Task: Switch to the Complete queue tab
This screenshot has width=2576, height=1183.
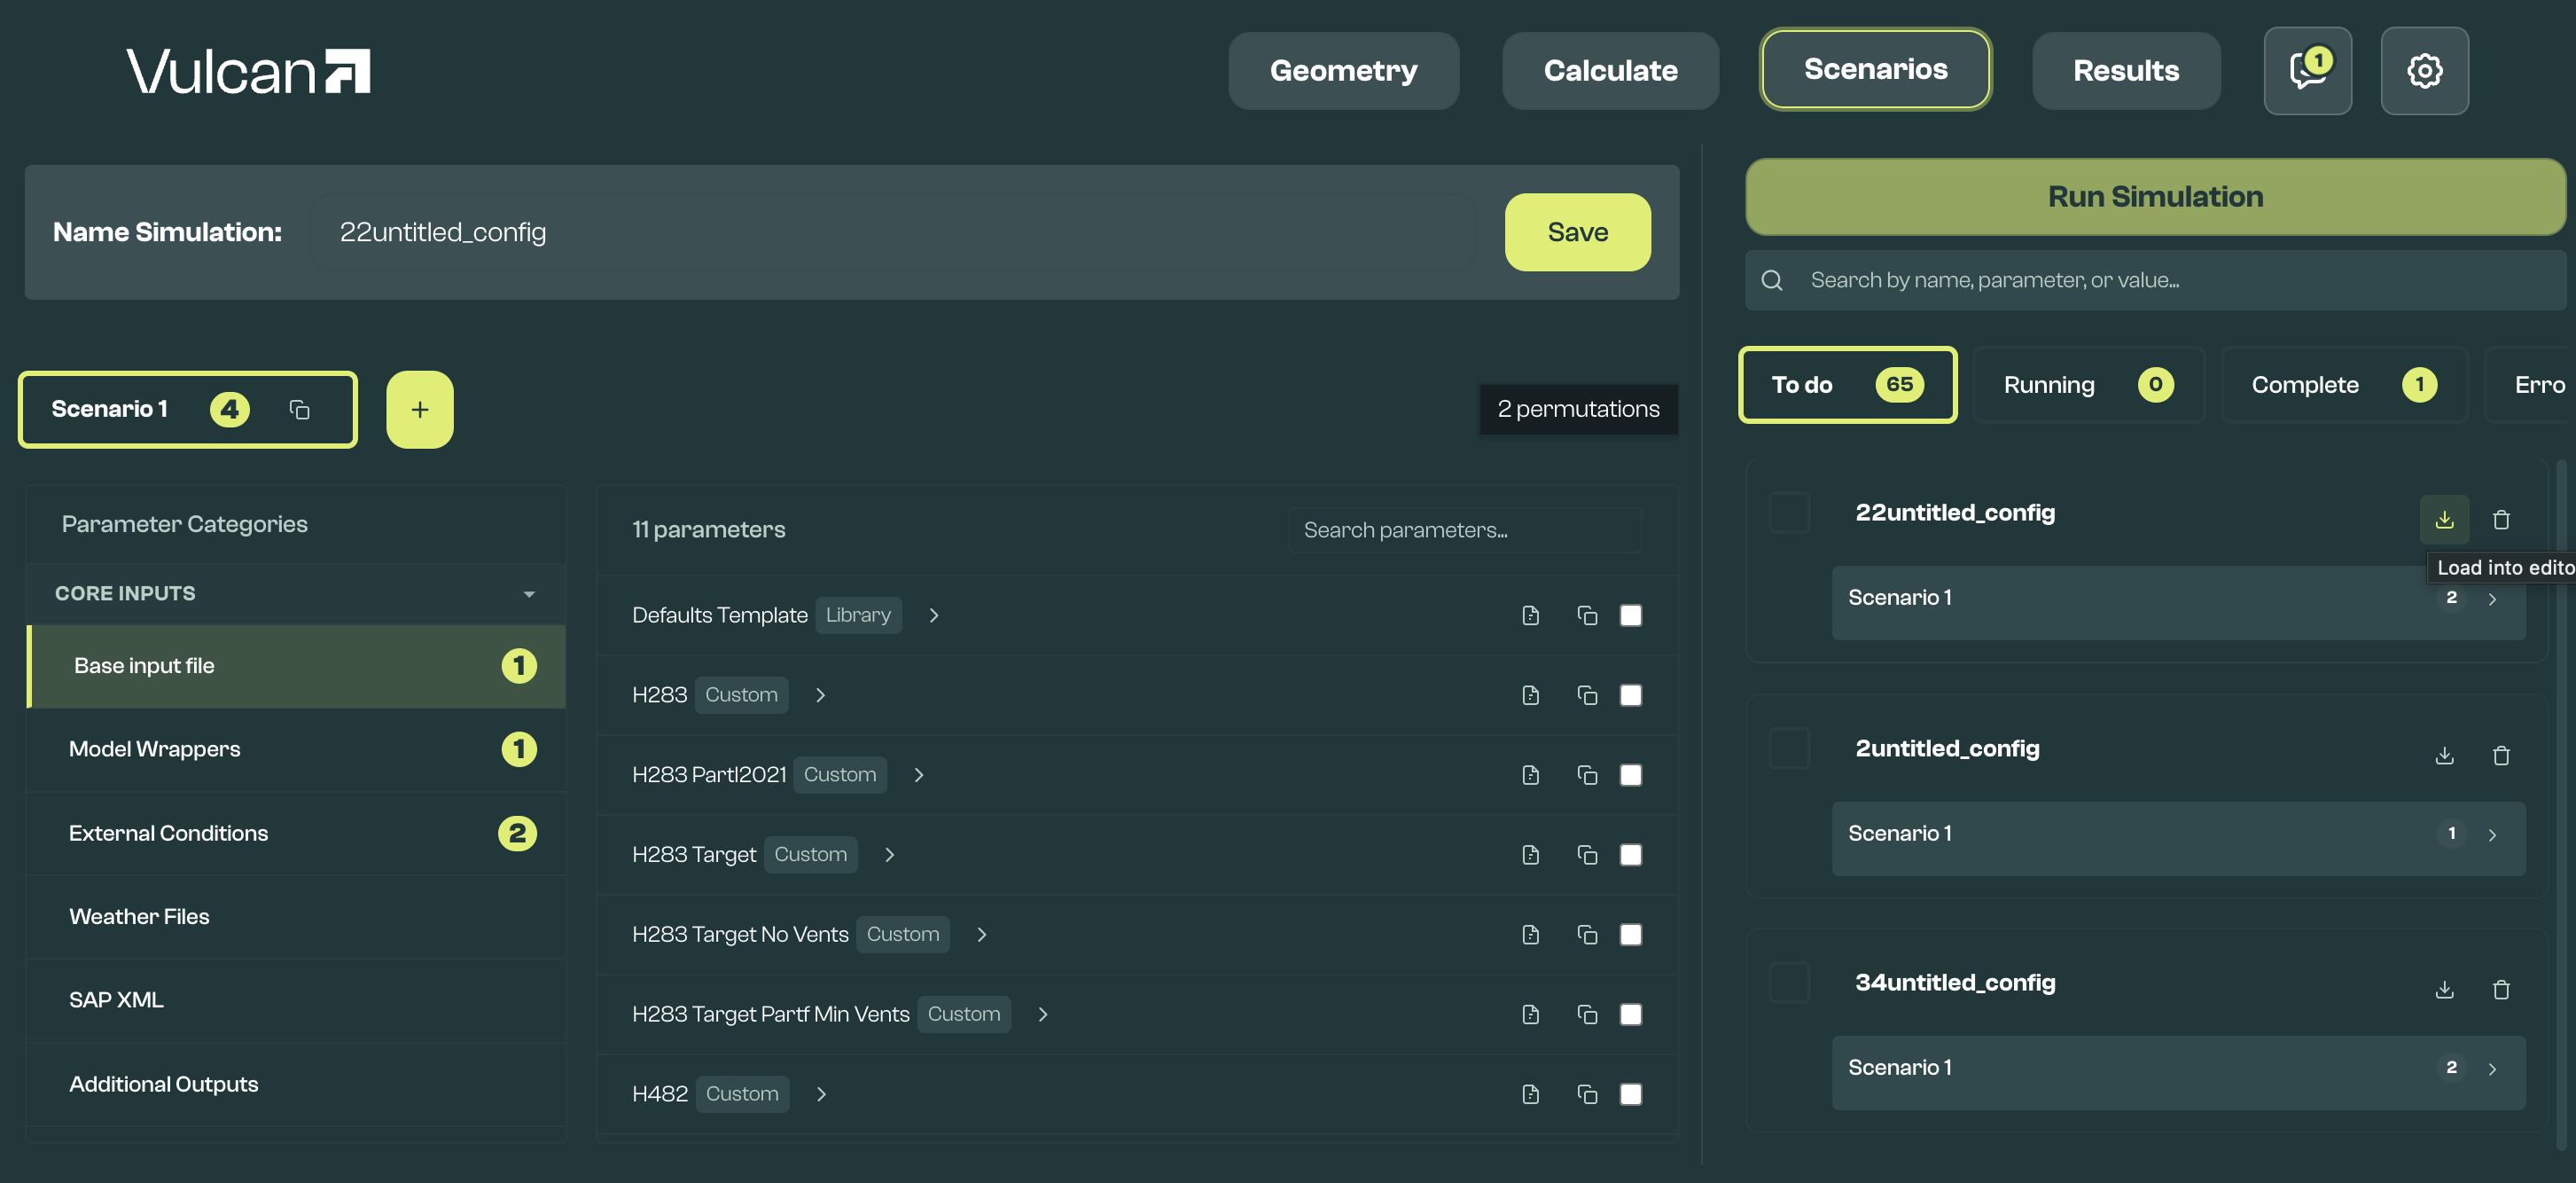Action: [2344, 385]
